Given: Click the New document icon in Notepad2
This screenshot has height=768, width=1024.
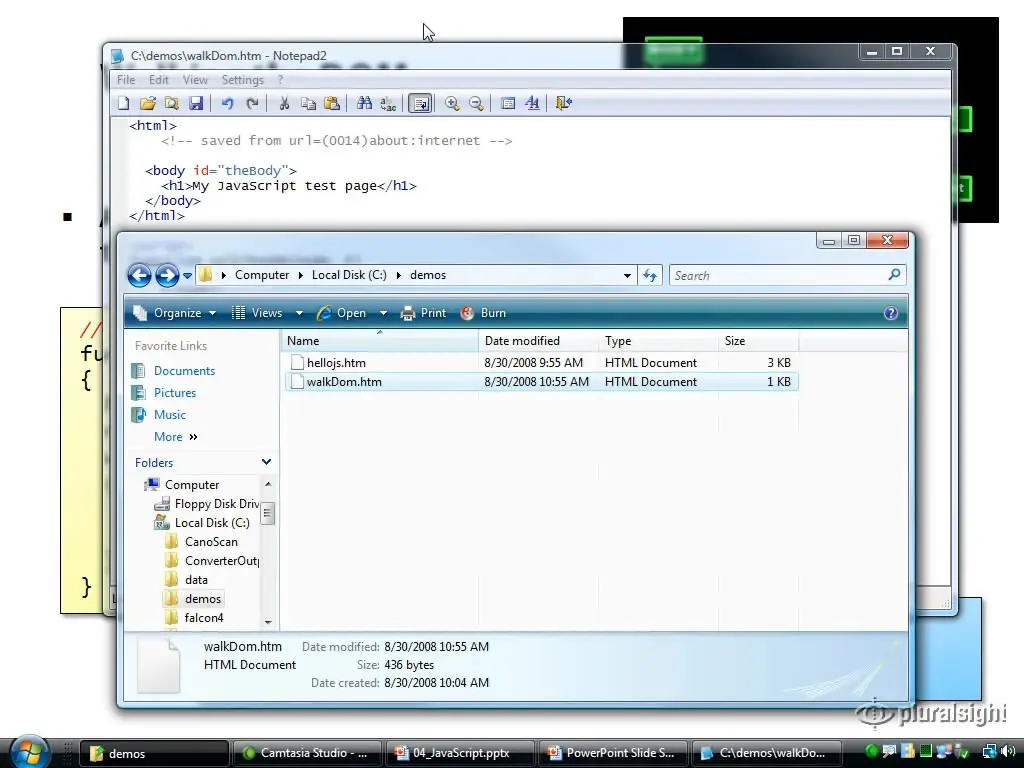Looking at the screenshot, I should click(x=124, y=103).
